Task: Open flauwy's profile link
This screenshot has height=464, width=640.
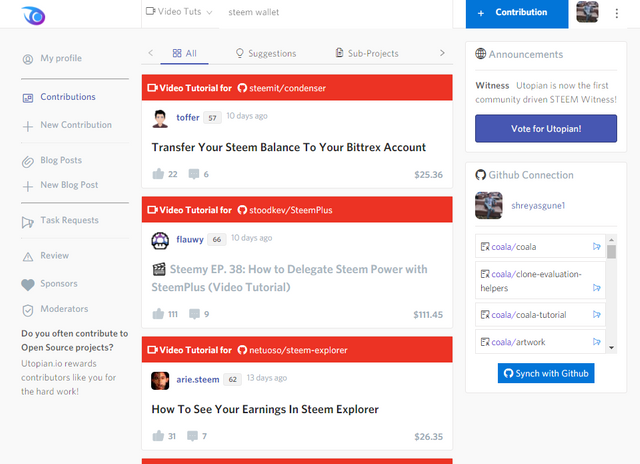Action: pyautogui.click(x=190, y=239)
